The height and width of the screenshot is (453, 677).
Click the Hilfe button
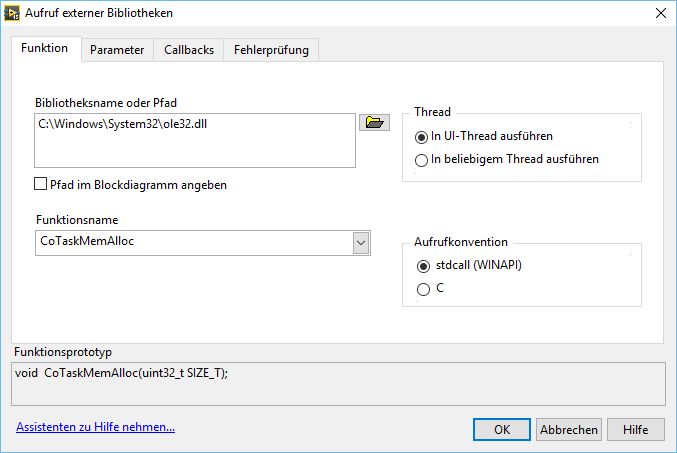tap(635, 429)
